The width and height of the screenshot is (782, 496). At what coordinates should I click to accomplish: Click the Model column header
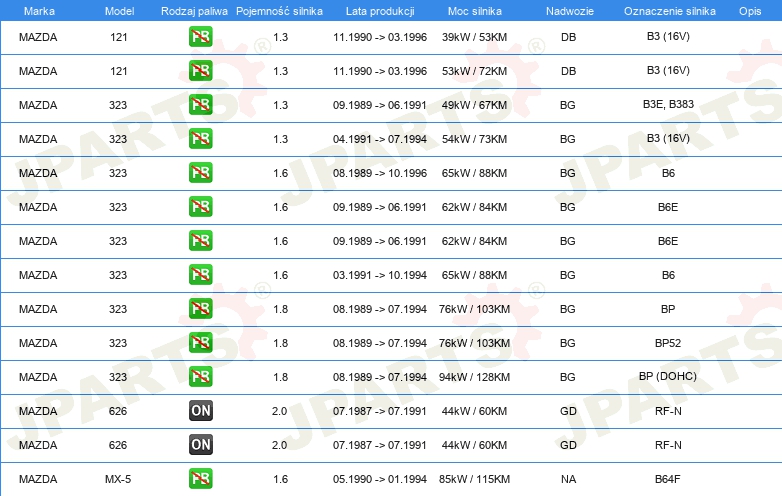(119, 11)
